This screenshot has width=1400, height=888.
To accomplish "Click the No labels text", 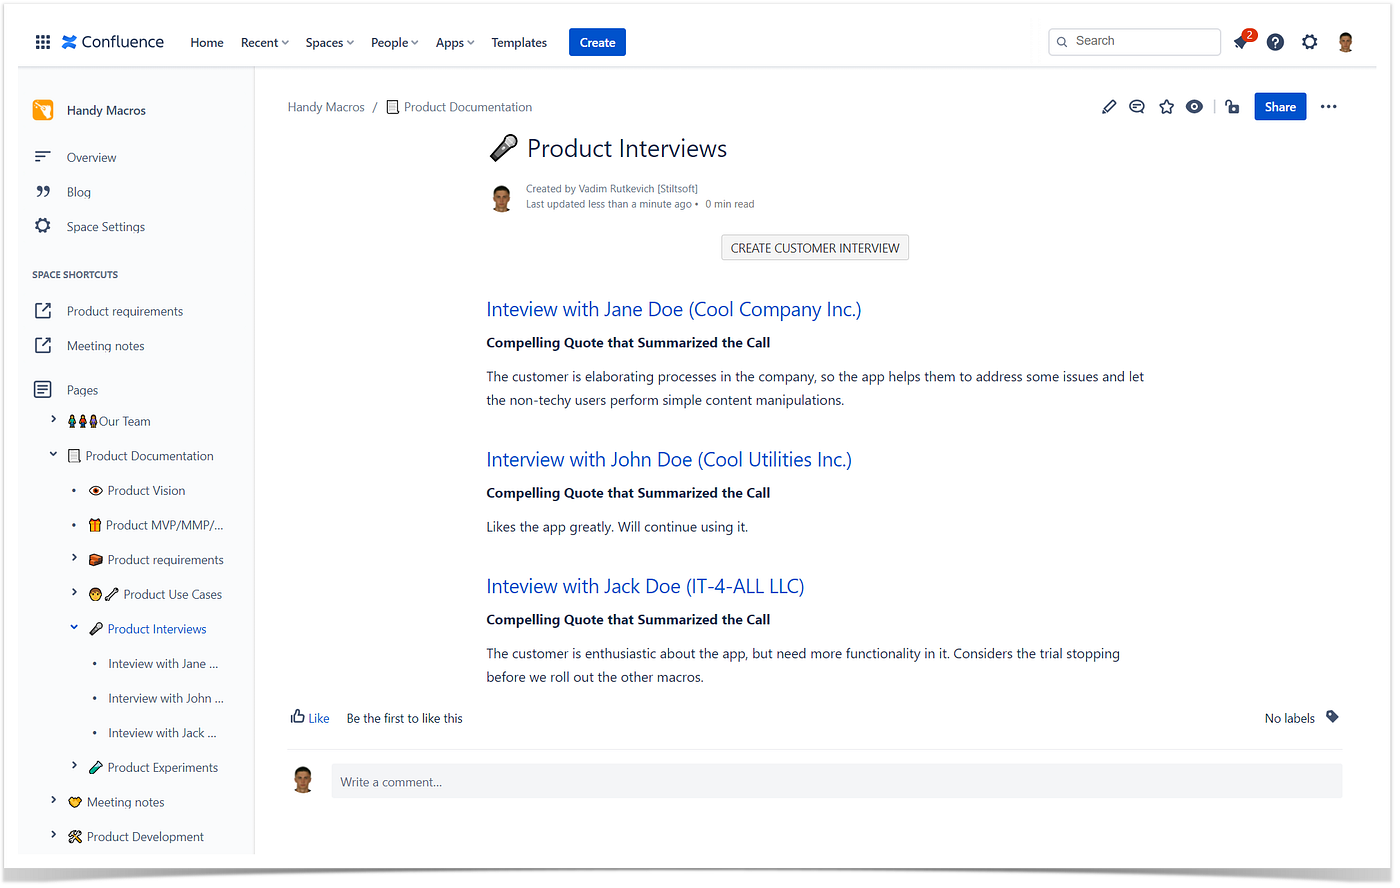I will point(1289,718).
